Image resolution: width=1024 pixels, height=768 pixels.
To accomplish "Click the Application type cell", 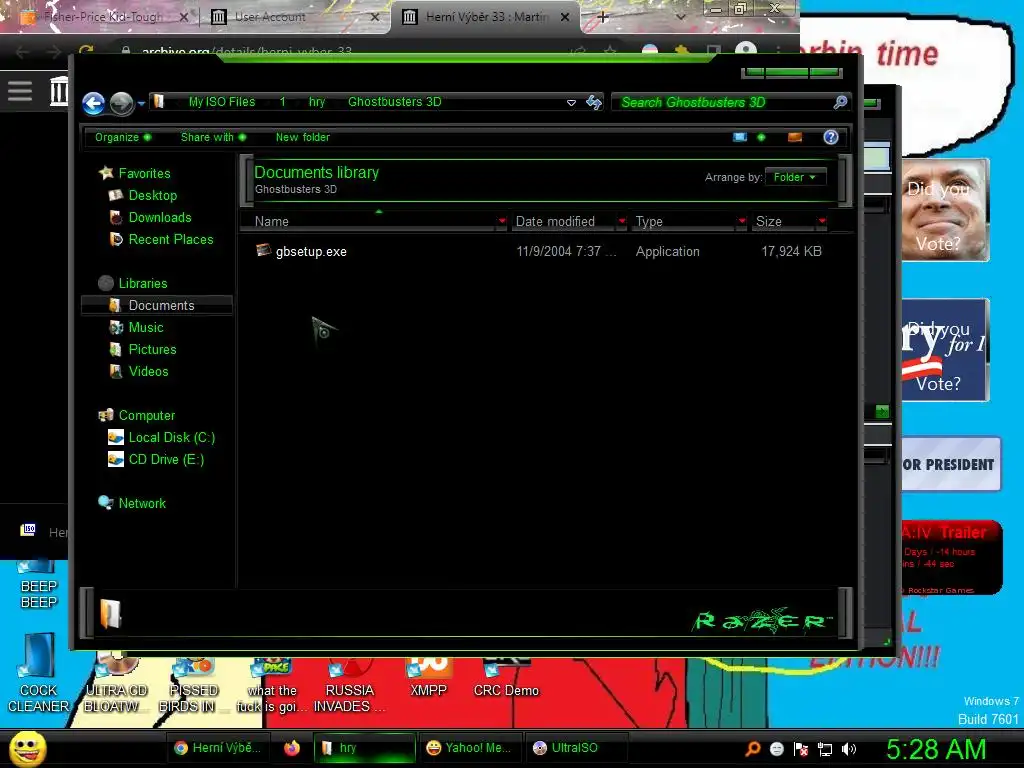I will tap(667, 251).
